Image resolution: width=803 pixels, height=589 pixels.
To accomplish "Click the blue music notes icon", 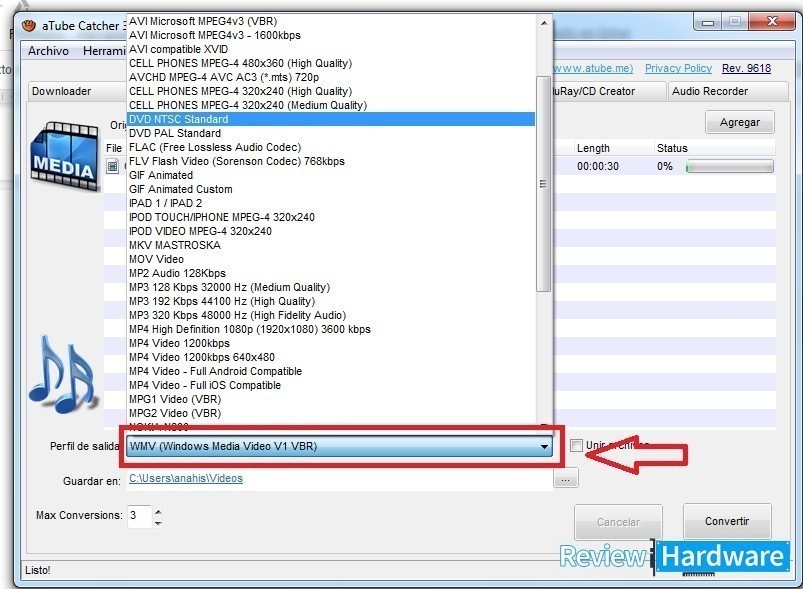I will [62, 374].
